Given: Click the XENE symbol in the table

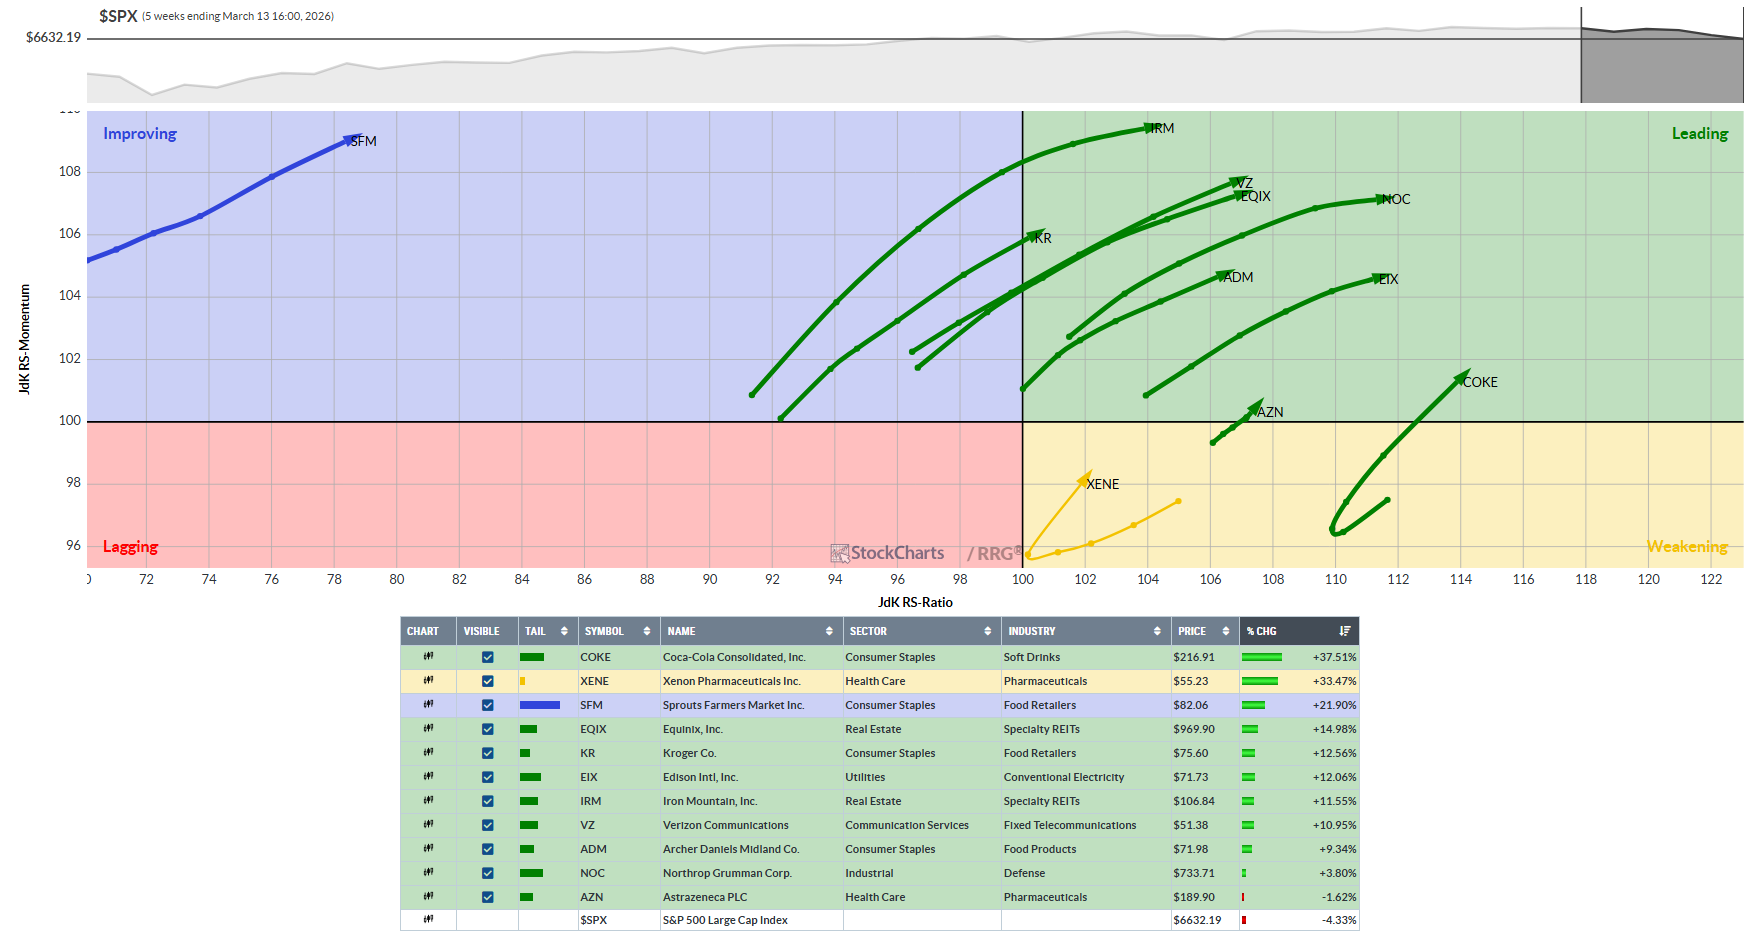Looking at the screenshot, I should (594, 681).
